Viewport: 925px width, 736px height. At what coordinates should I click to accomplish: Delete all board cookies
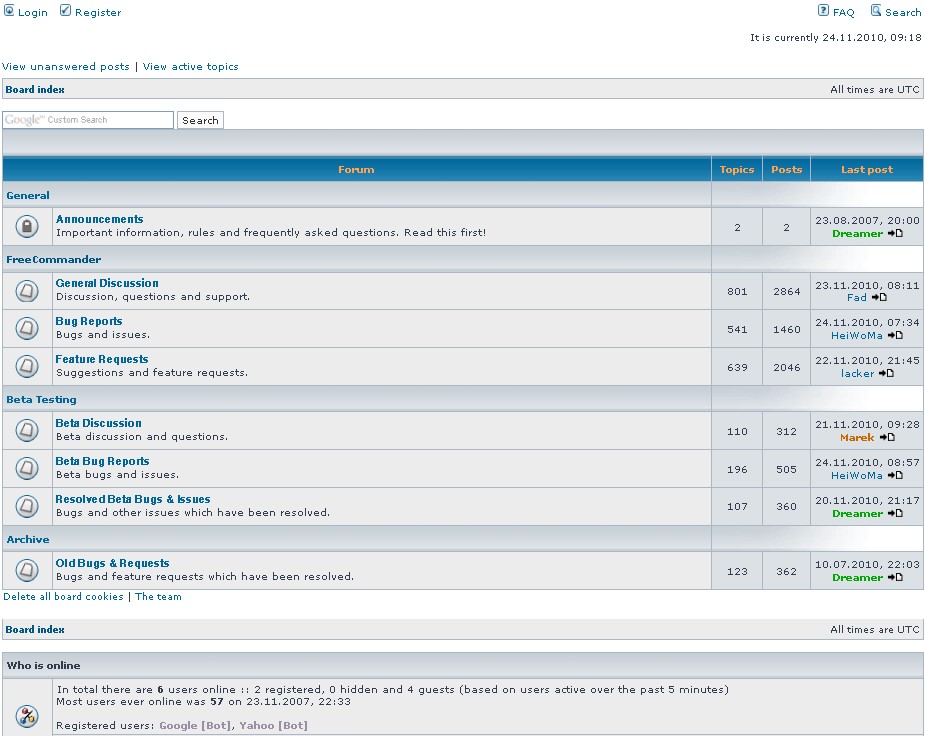(x=64, y=597)
